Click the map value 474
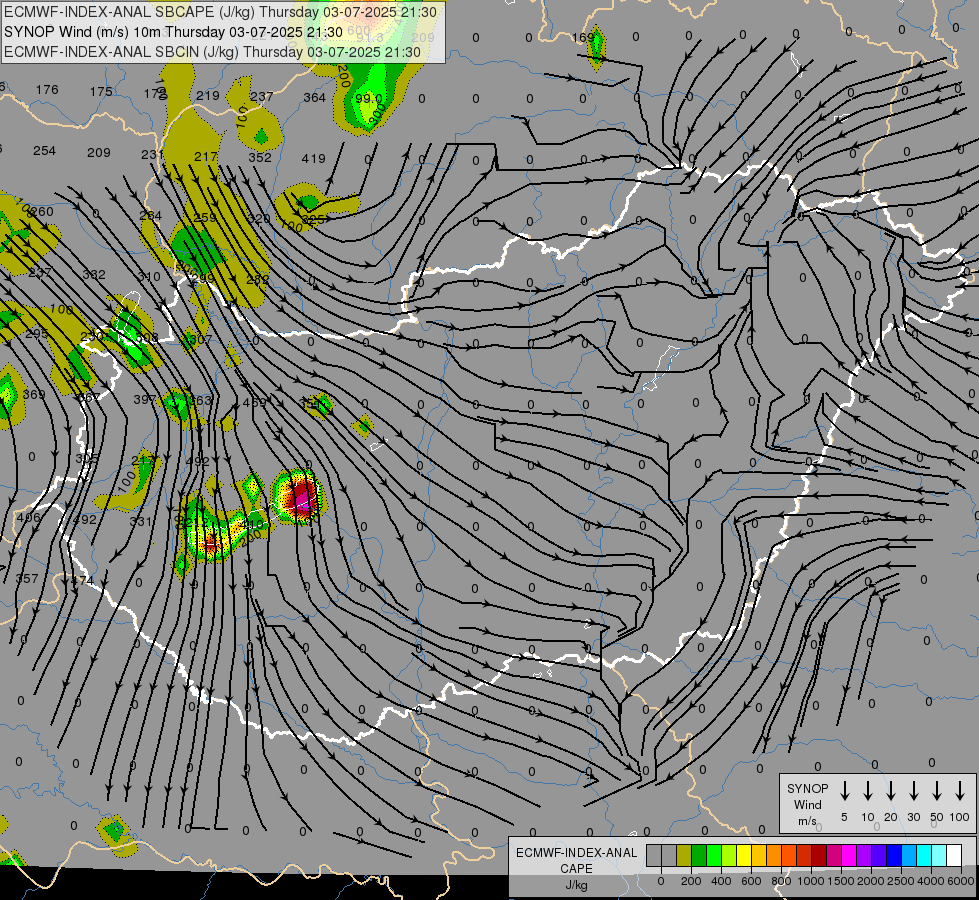This screenshot has height=900, width=979. [82, 581]
